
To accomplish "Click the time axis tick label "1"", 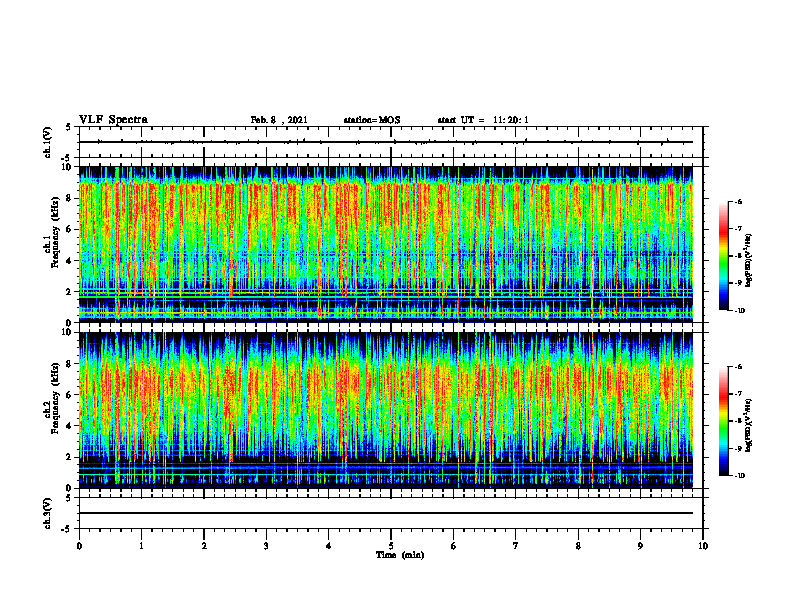I will coord(141,546).
